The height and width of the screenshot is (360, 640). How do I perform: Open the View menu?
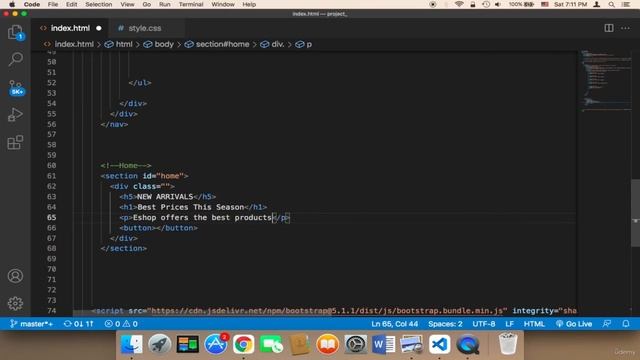[127, 4]
